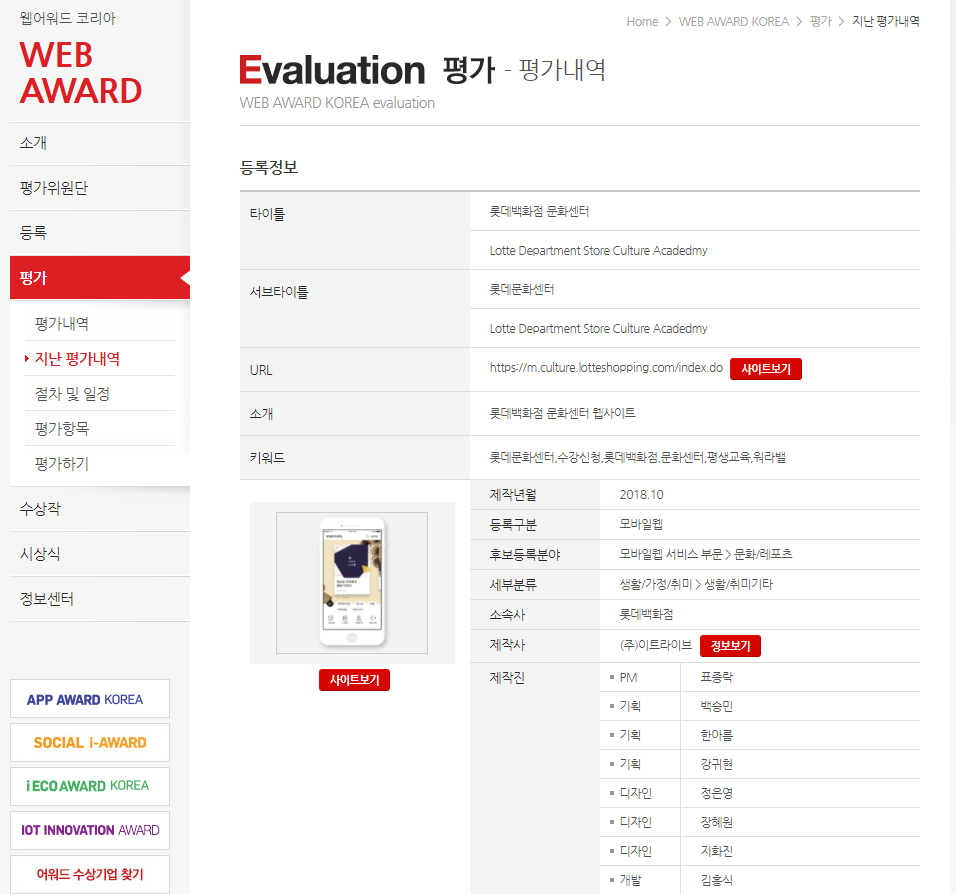Click the site URL text
This screenshot has height=894, width=956.
click(606, 368)
